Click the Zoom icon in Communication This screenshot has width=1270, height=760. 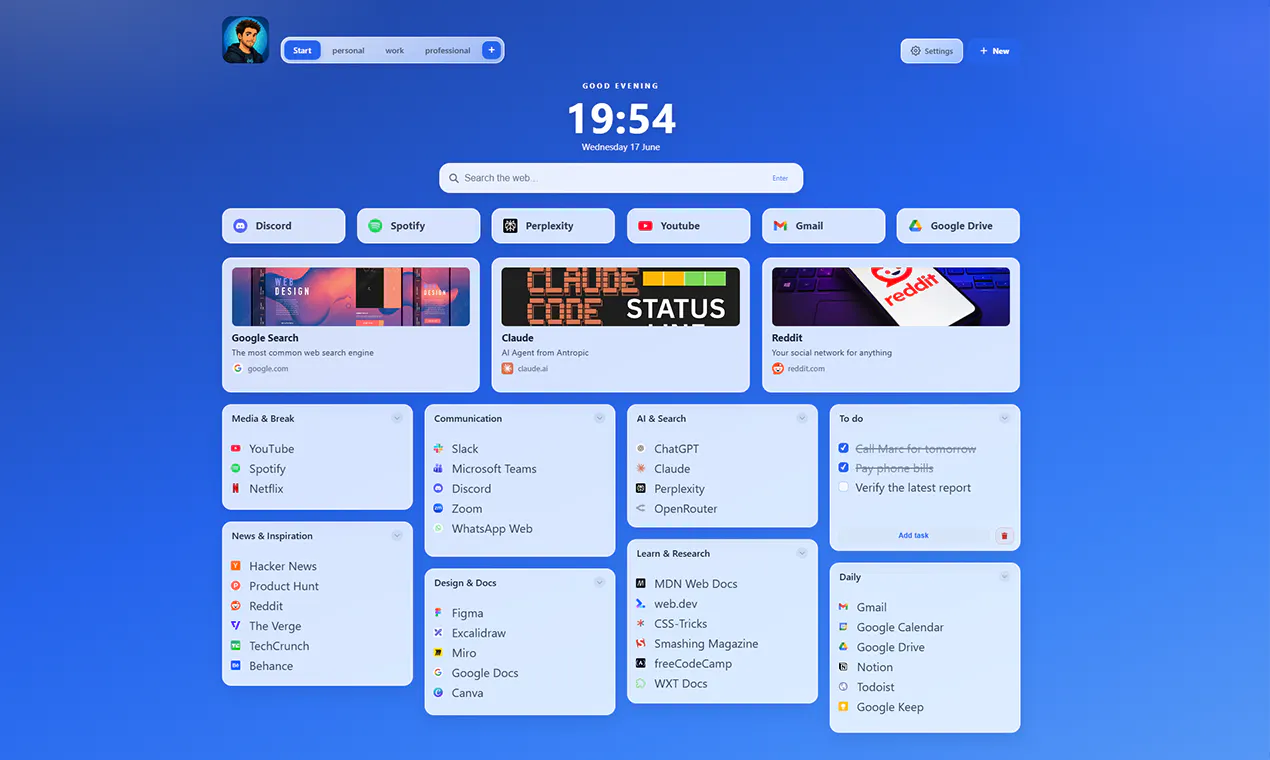click(438, 509)
